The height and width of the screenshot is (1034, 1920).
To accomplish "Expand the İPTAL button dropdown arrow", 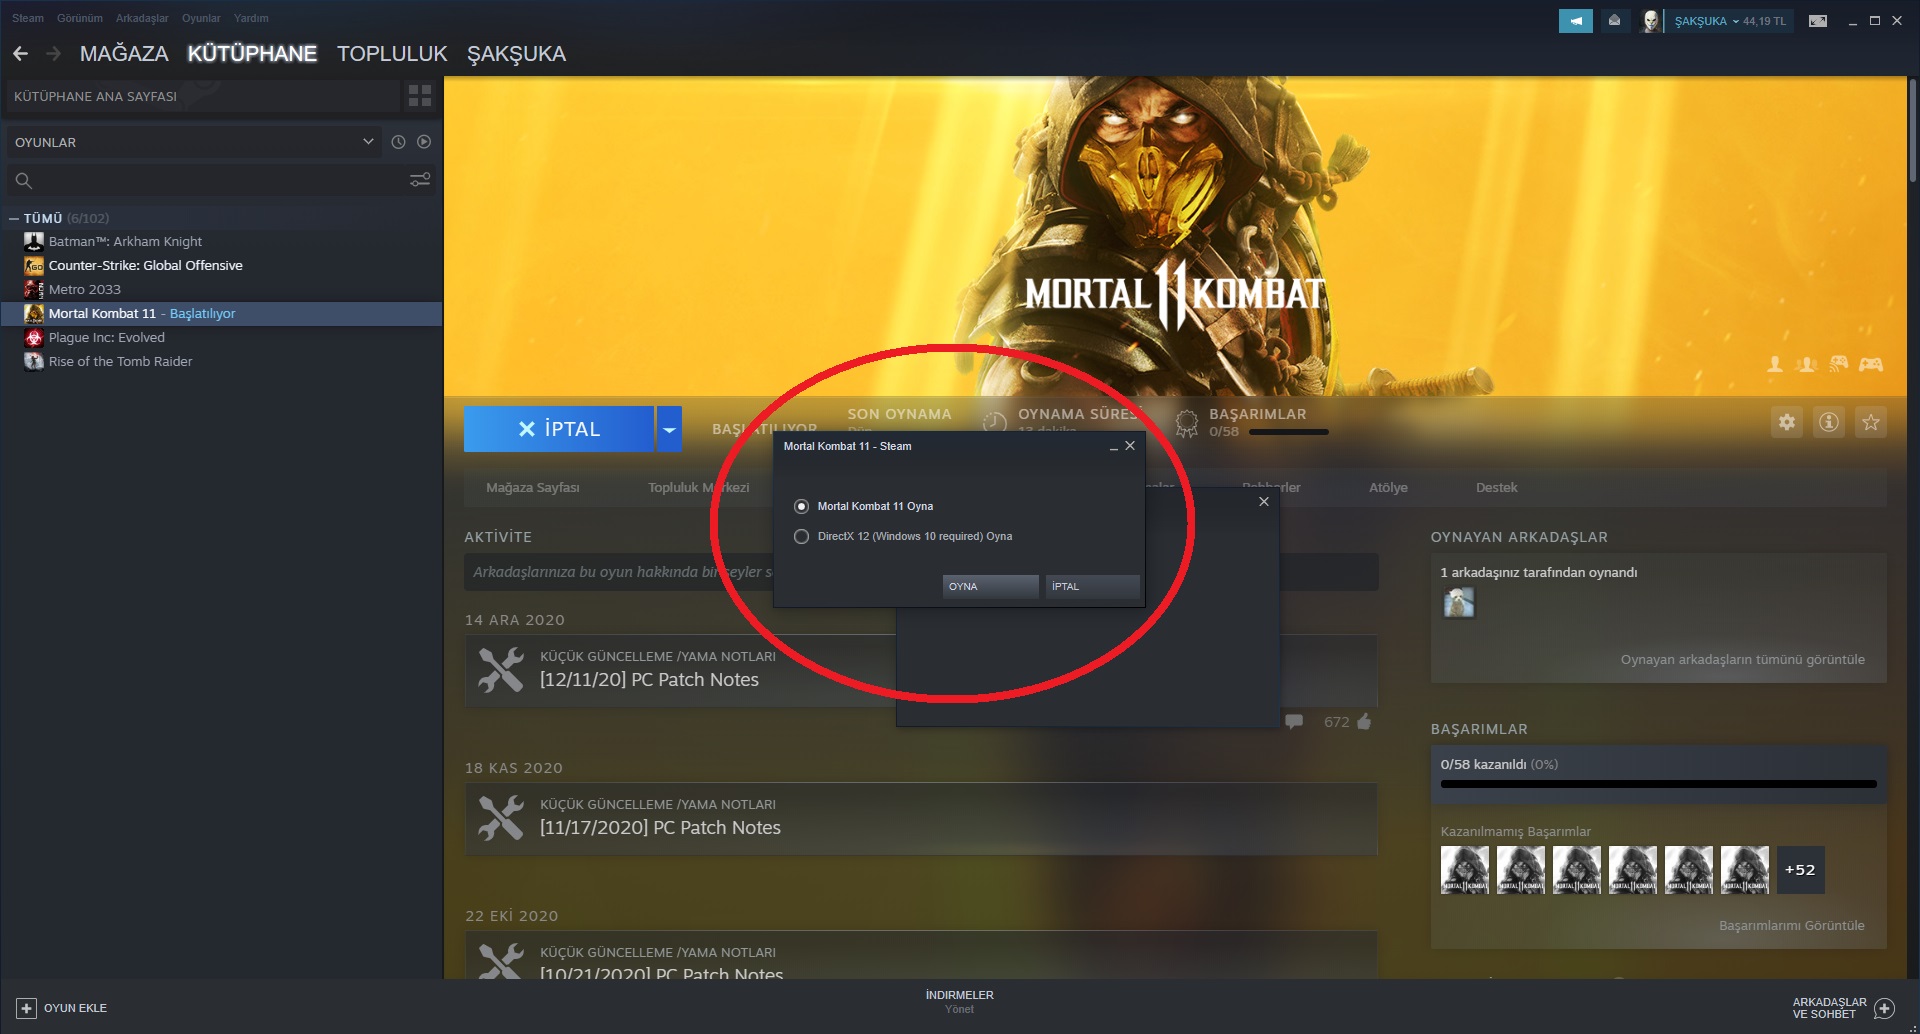I will 670,429.
